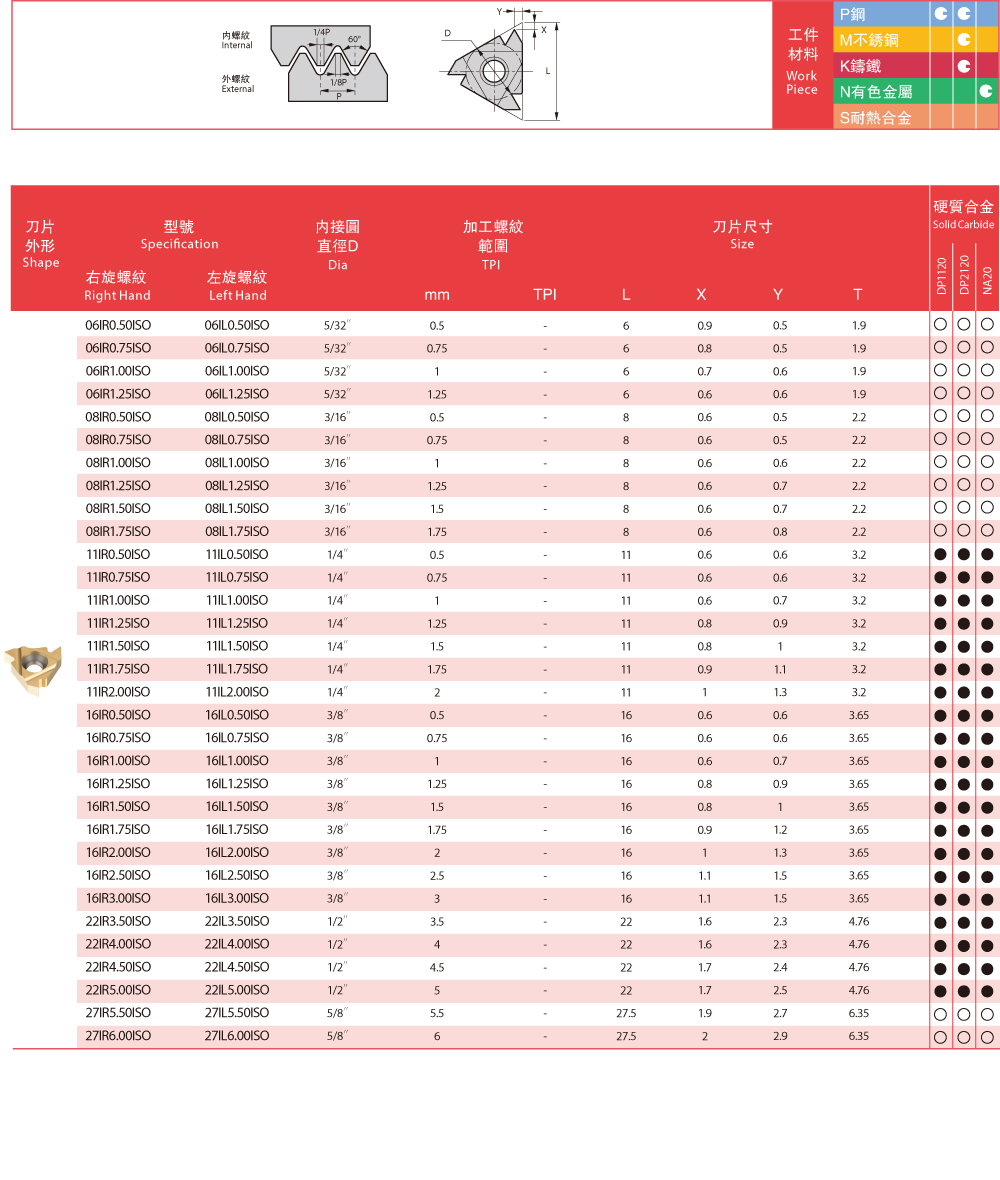1000x1180 pixels.
Task: Click the 22IL4.00ISO left hand entry
Action: point(237,945)
